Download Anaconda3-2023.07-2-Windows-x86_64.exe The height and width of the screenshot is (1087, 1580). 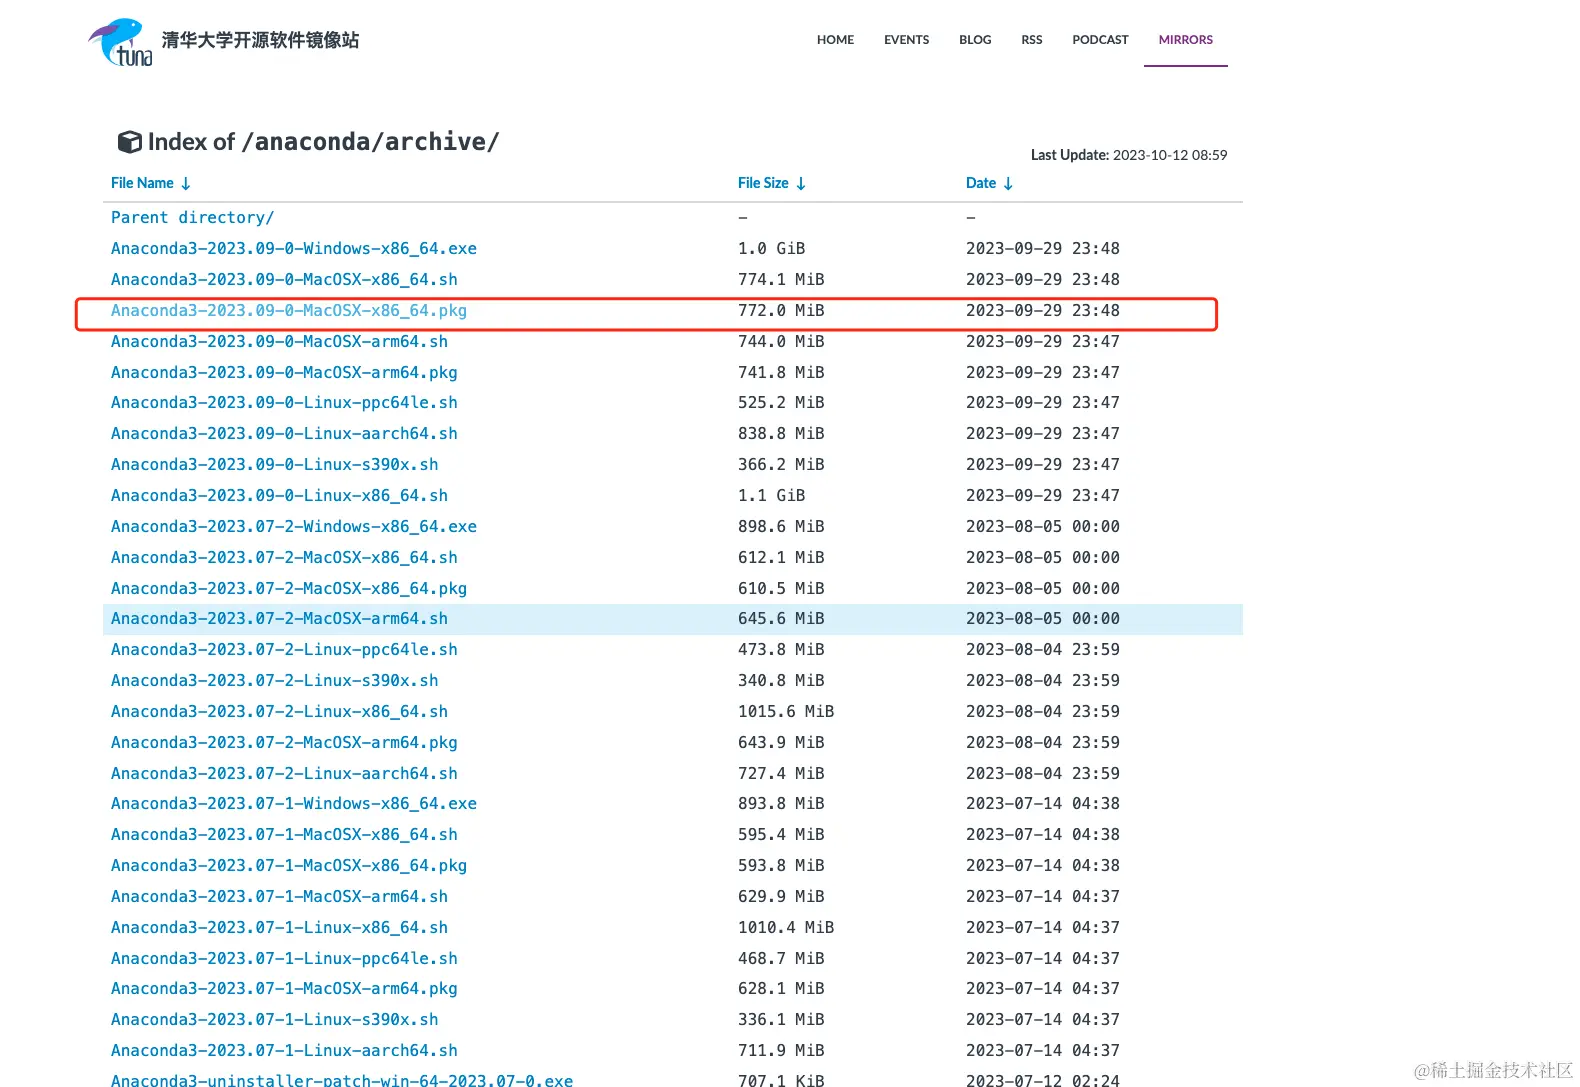click(294, 526)
